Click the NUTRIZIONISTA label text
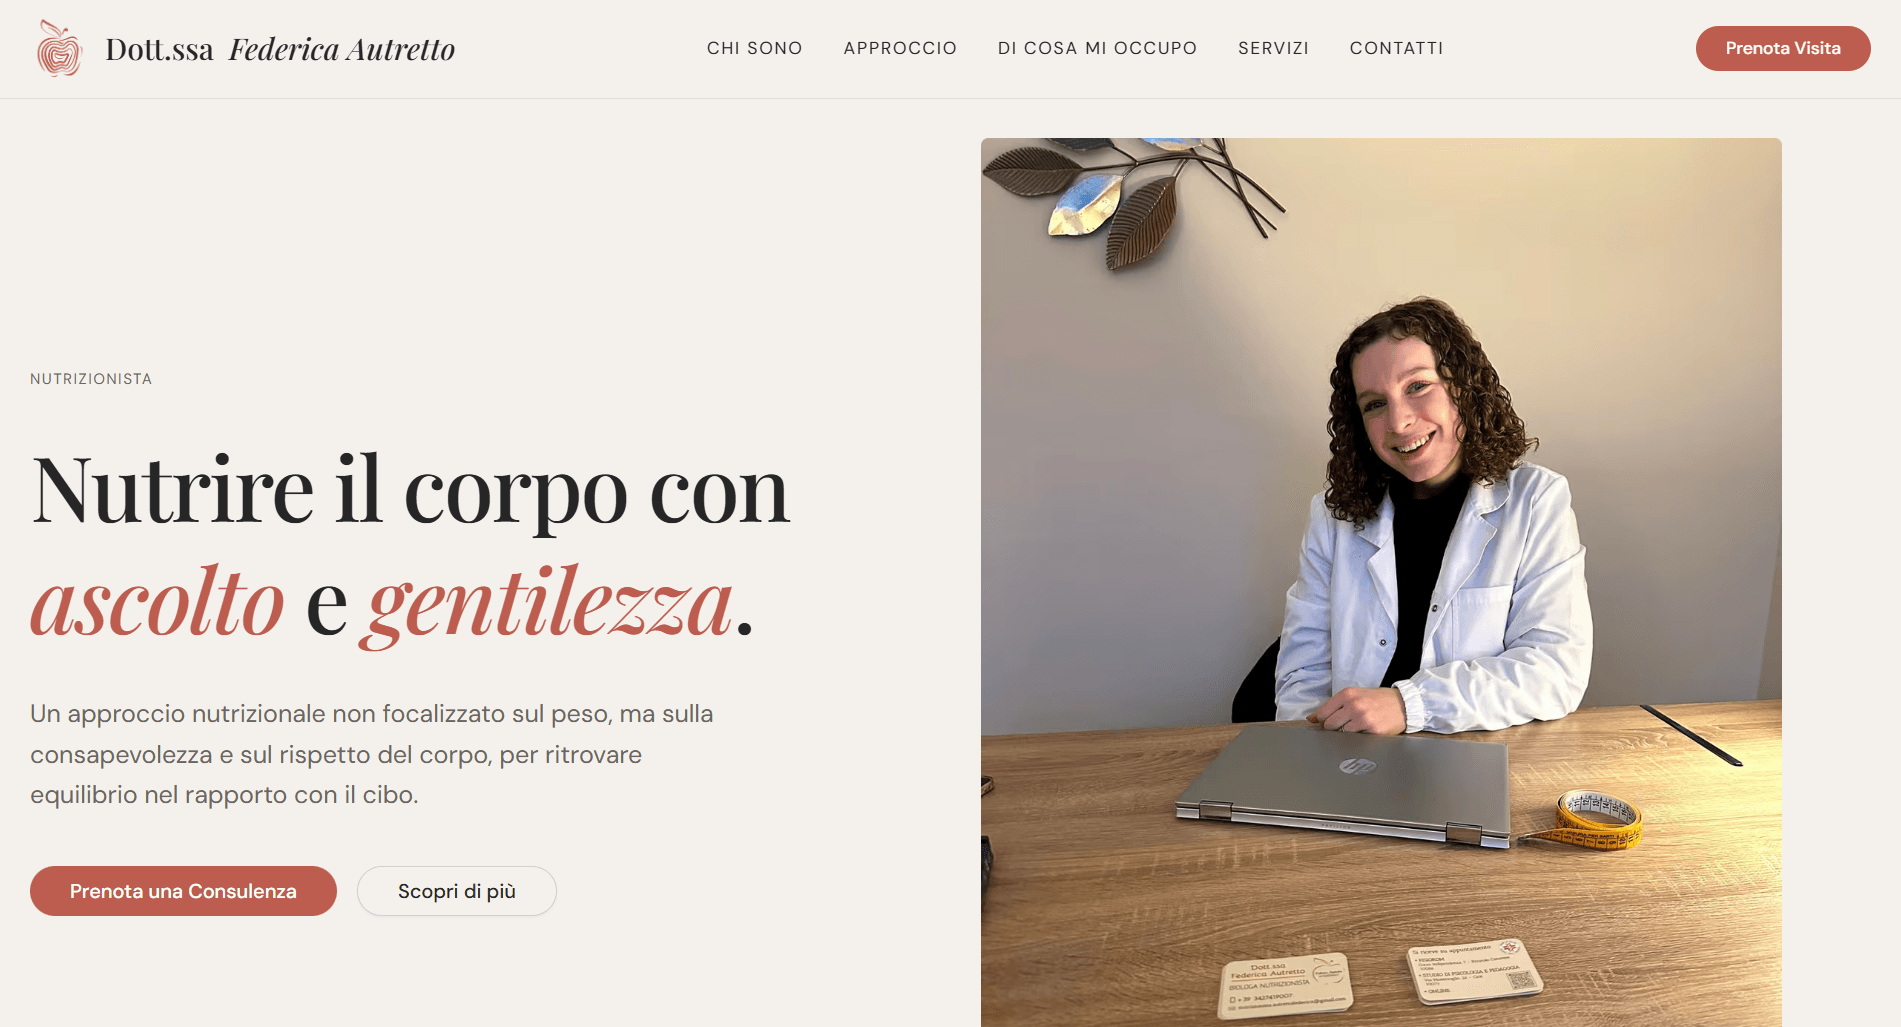Screen dimensions: 1901x1027 tap(91, 379)
